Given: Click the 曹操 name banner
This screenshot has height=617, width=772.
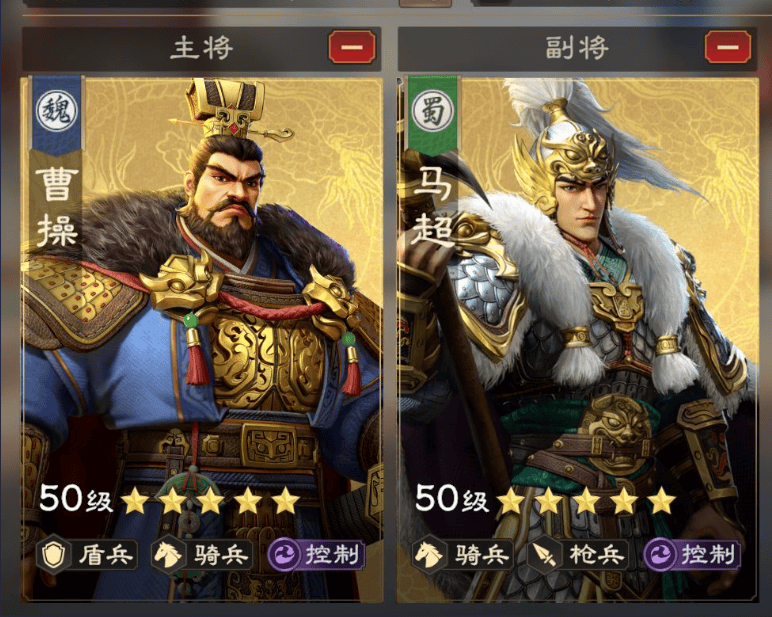Looking at the screenshot, I should [x=57, y=207].
